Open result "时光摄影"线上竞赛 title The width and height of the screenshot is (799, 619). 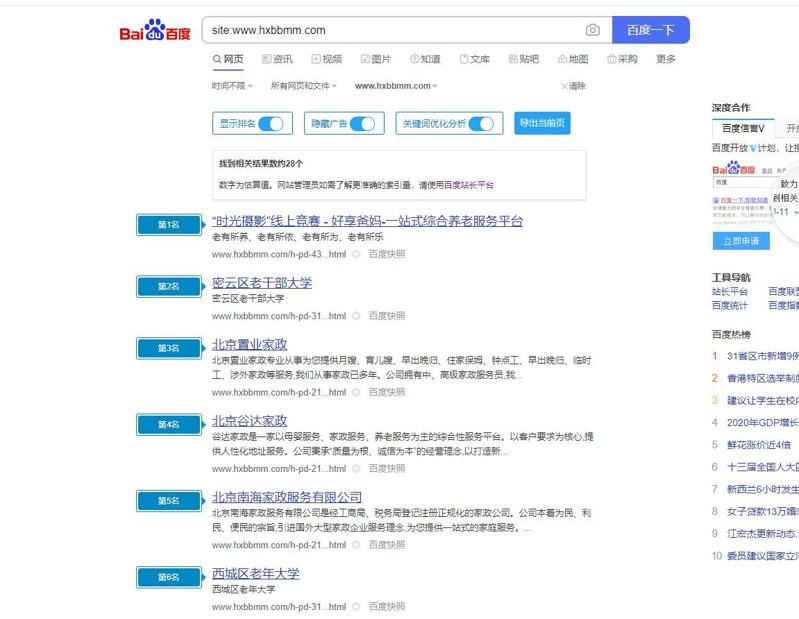[x=367, y=221]
